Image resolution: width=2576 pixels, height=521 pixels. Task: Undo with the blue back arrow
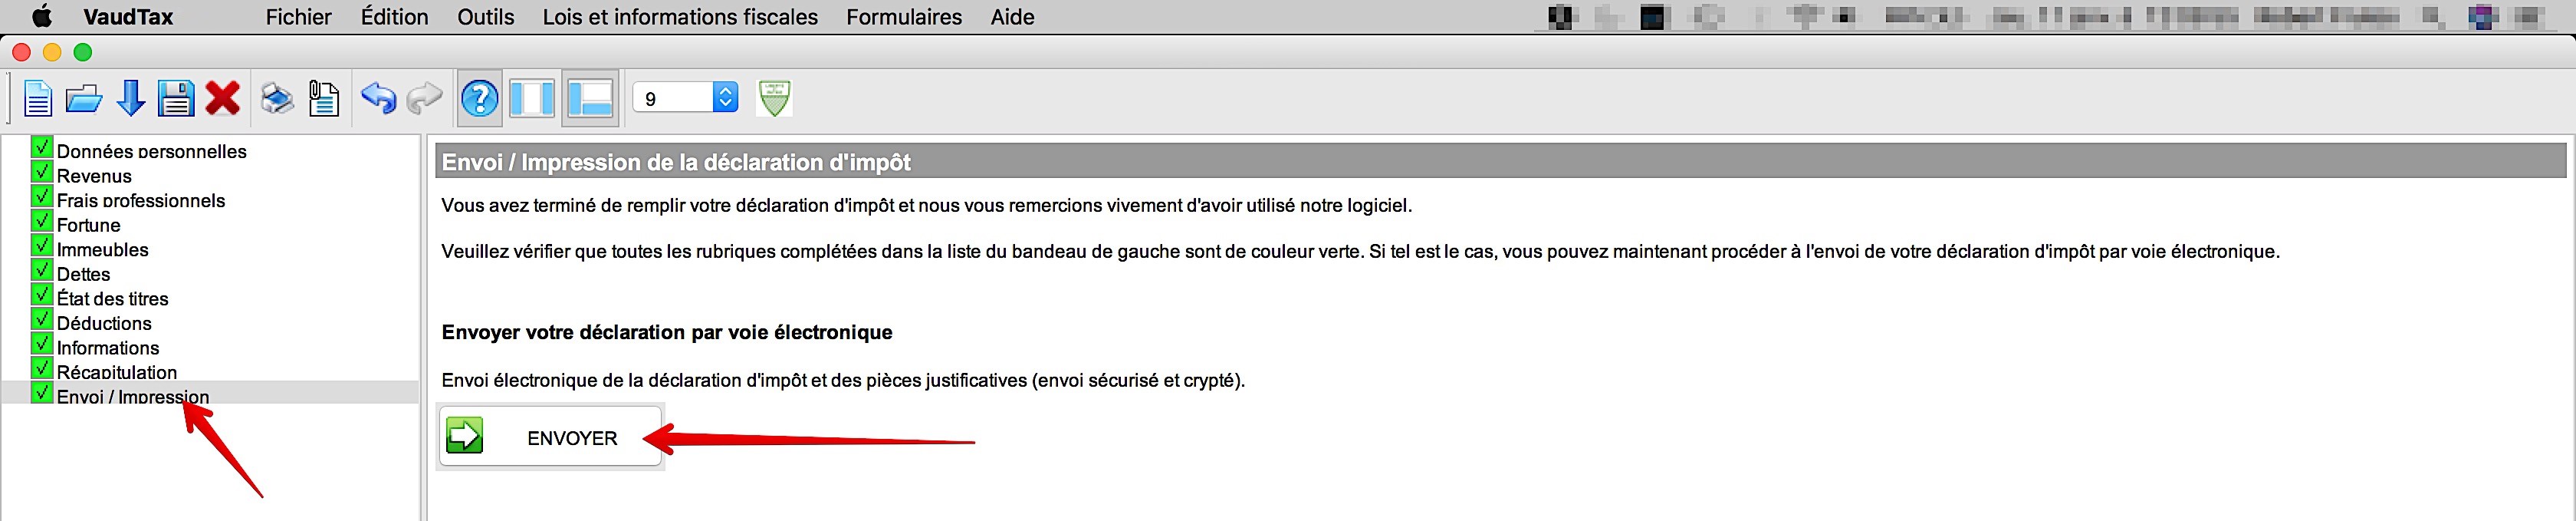click(378, 98)
